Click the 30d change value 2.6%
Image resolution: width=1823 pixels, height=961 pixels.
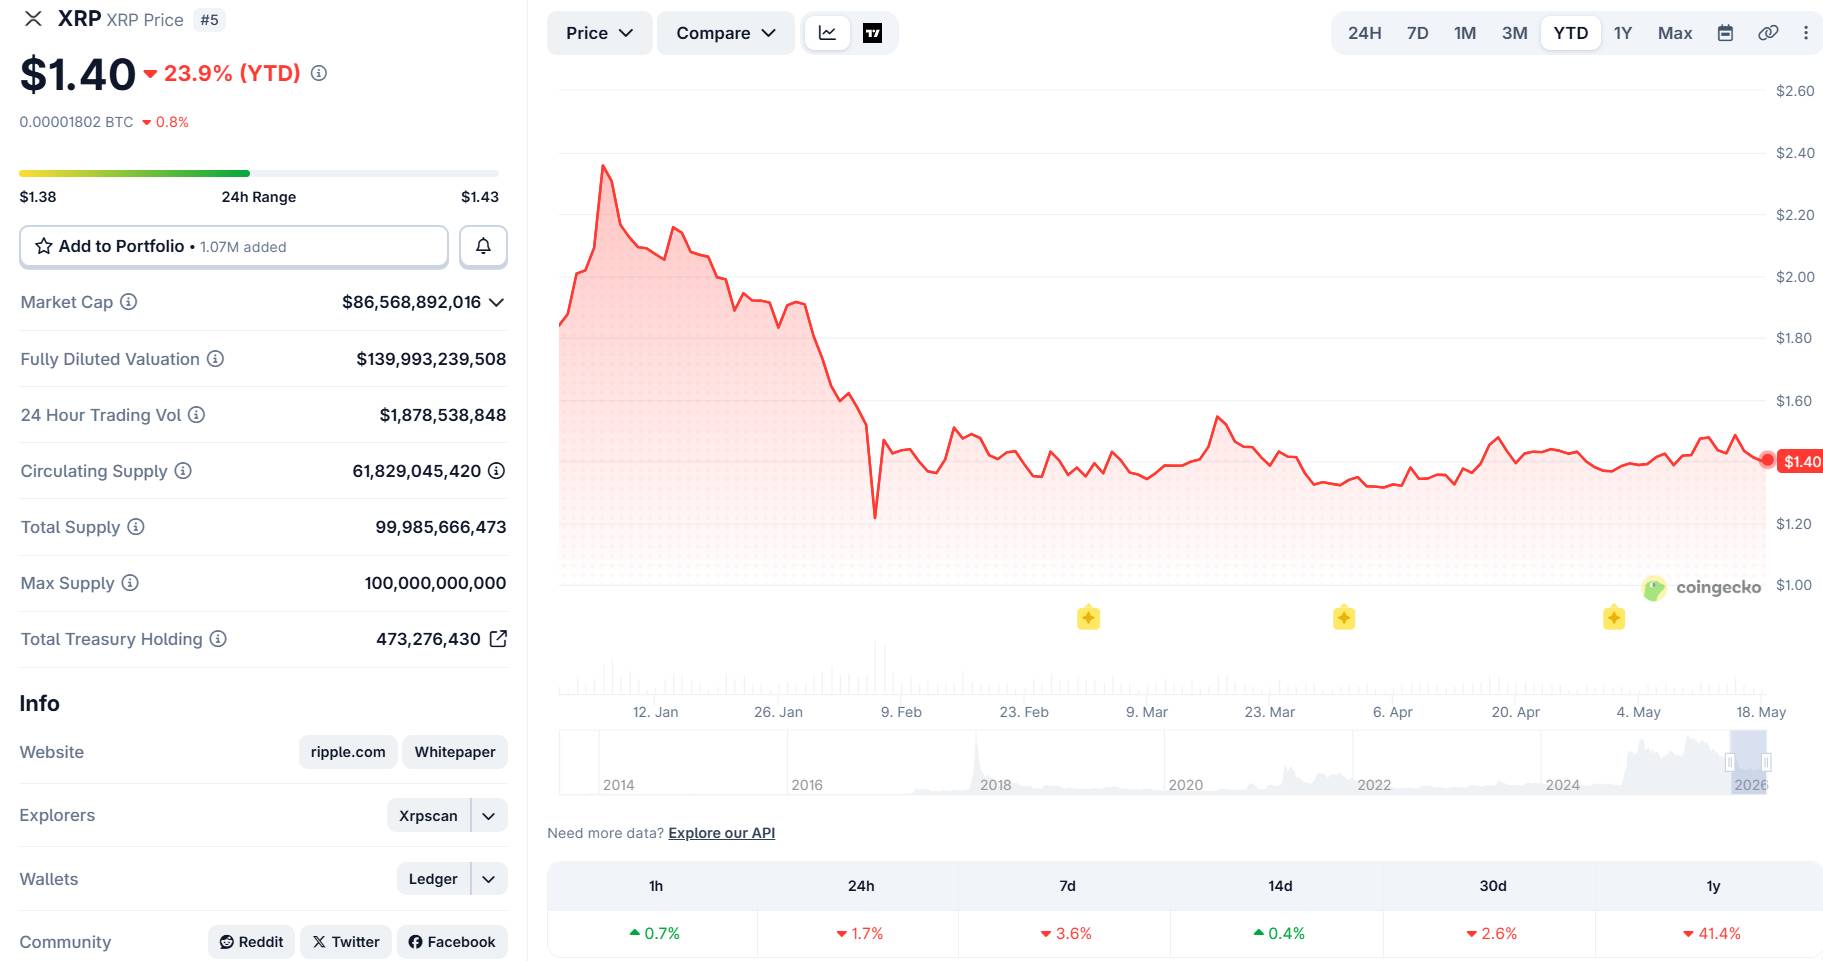[1492, 934]
